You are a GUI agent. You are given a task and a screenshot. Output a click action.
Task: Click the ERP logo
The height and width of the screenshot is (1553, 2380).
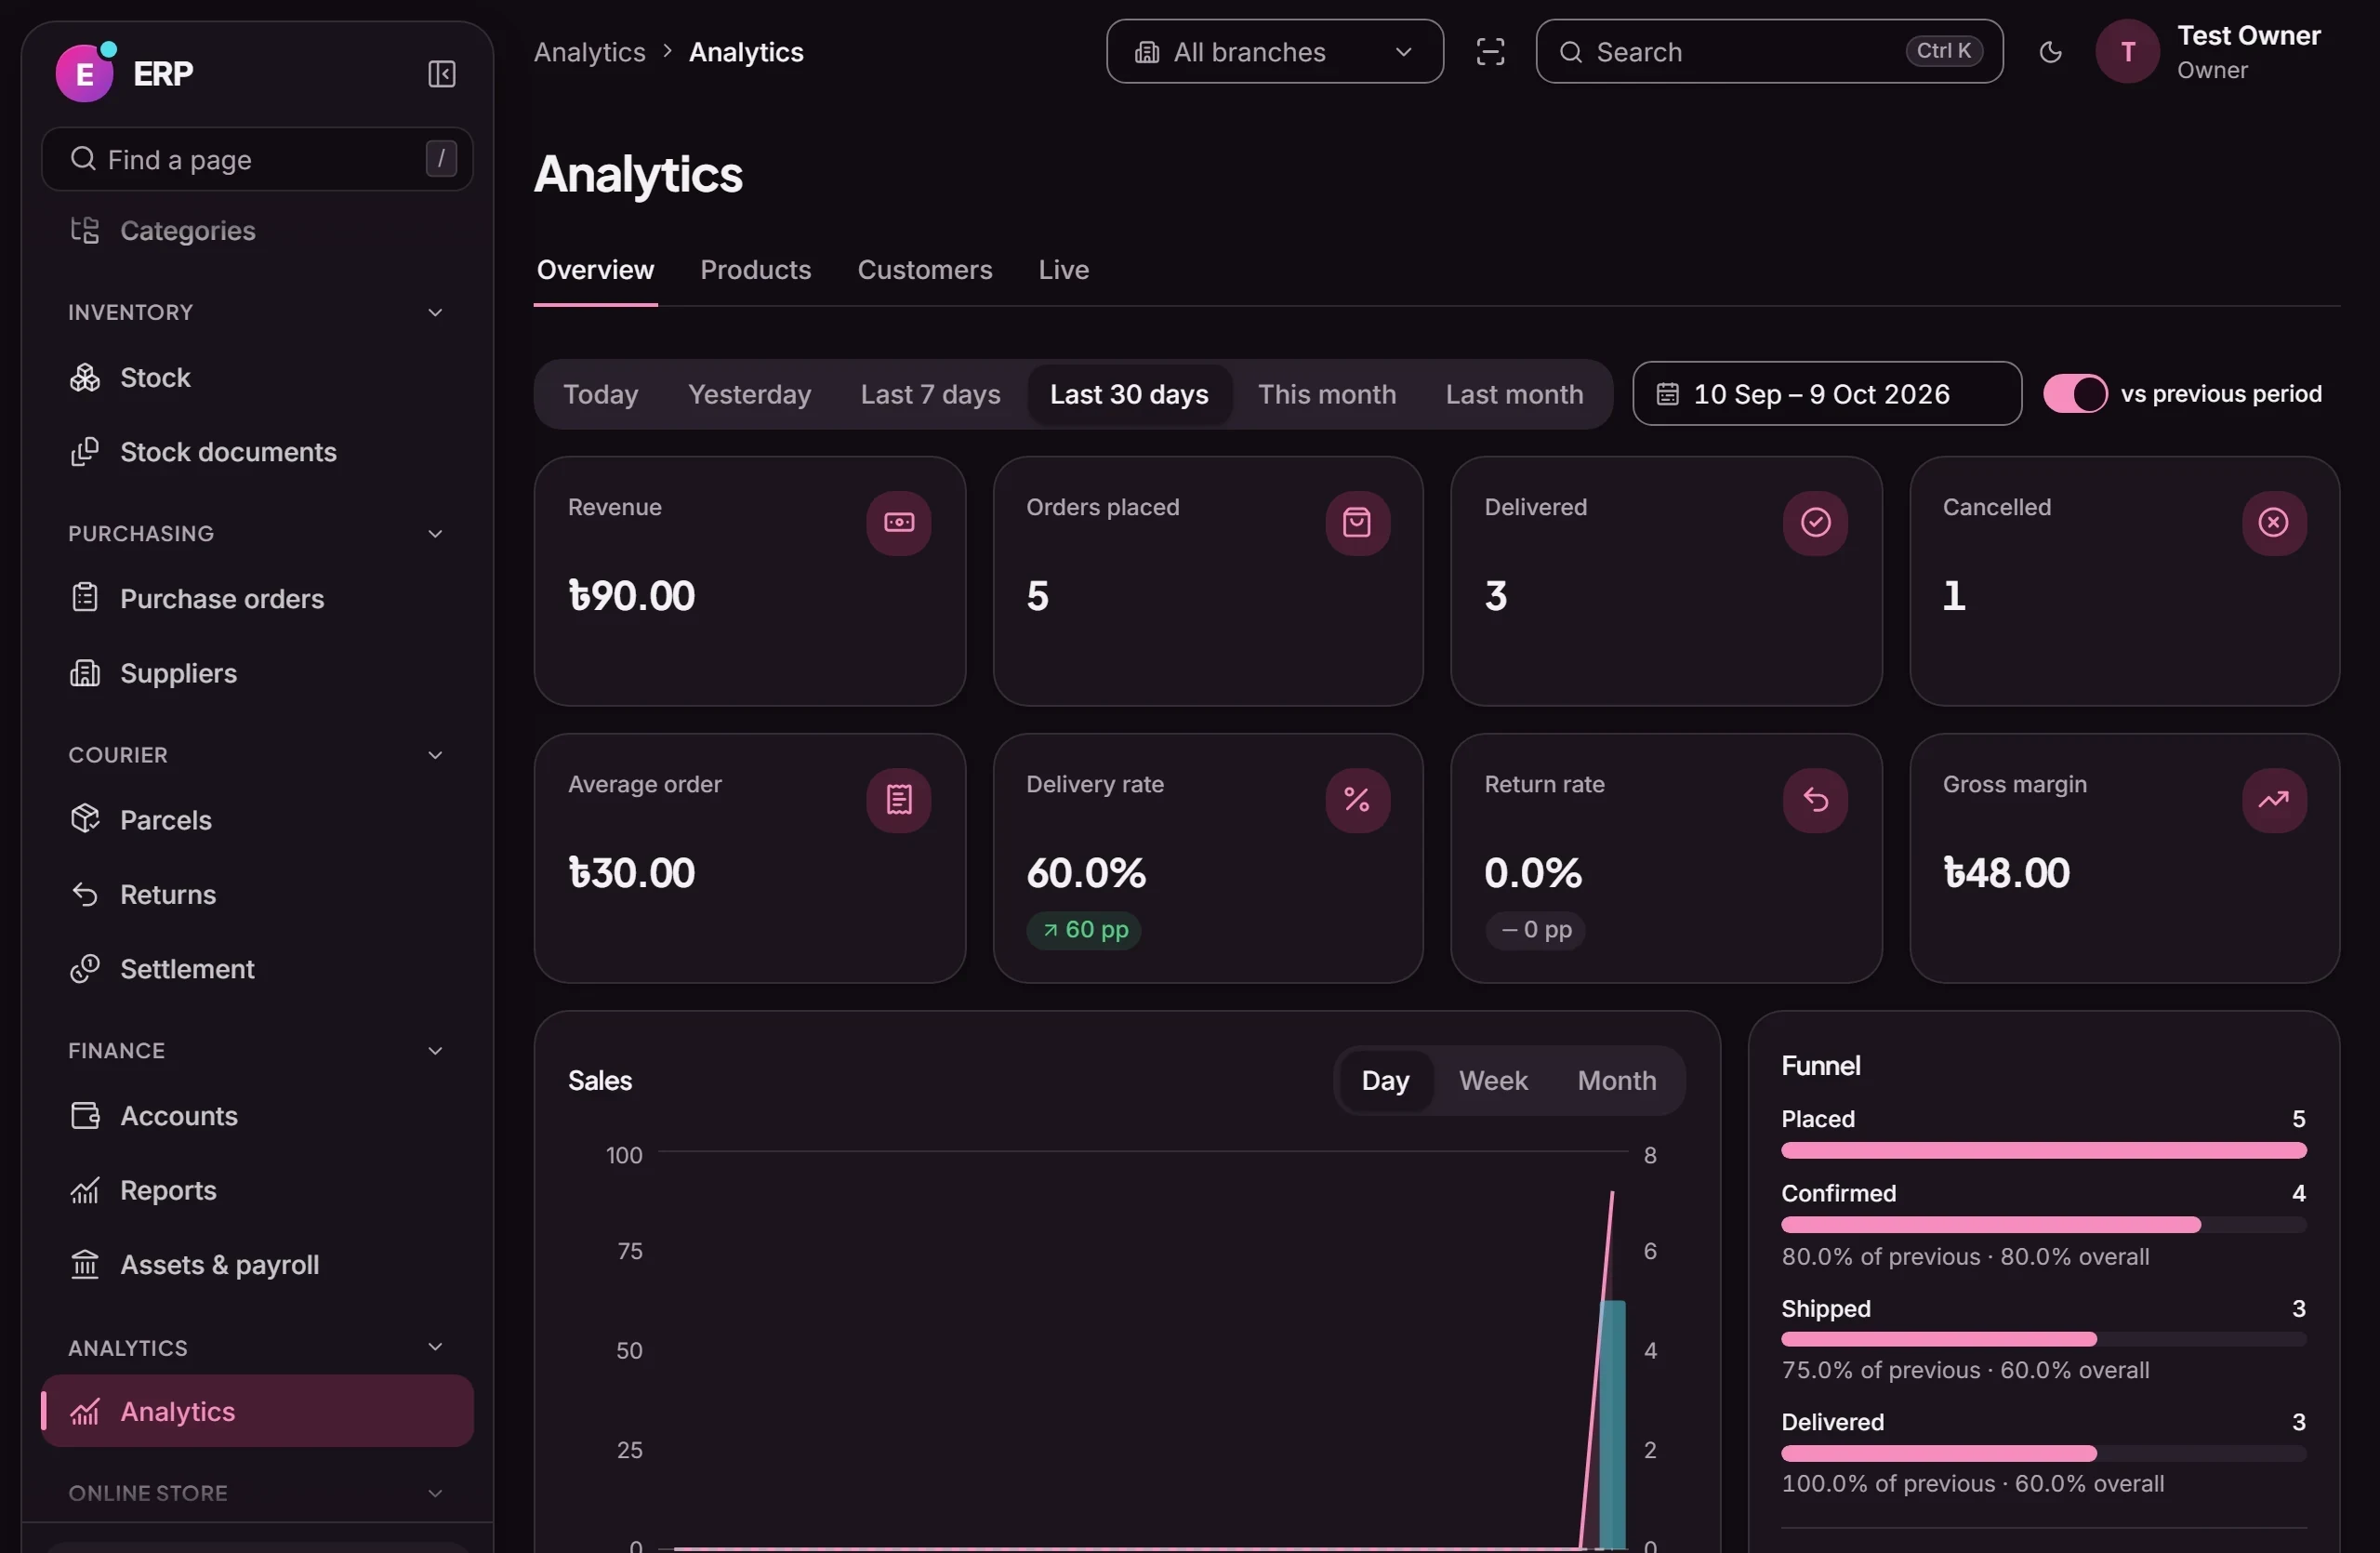pyautogui.click(x=85, y=73)
